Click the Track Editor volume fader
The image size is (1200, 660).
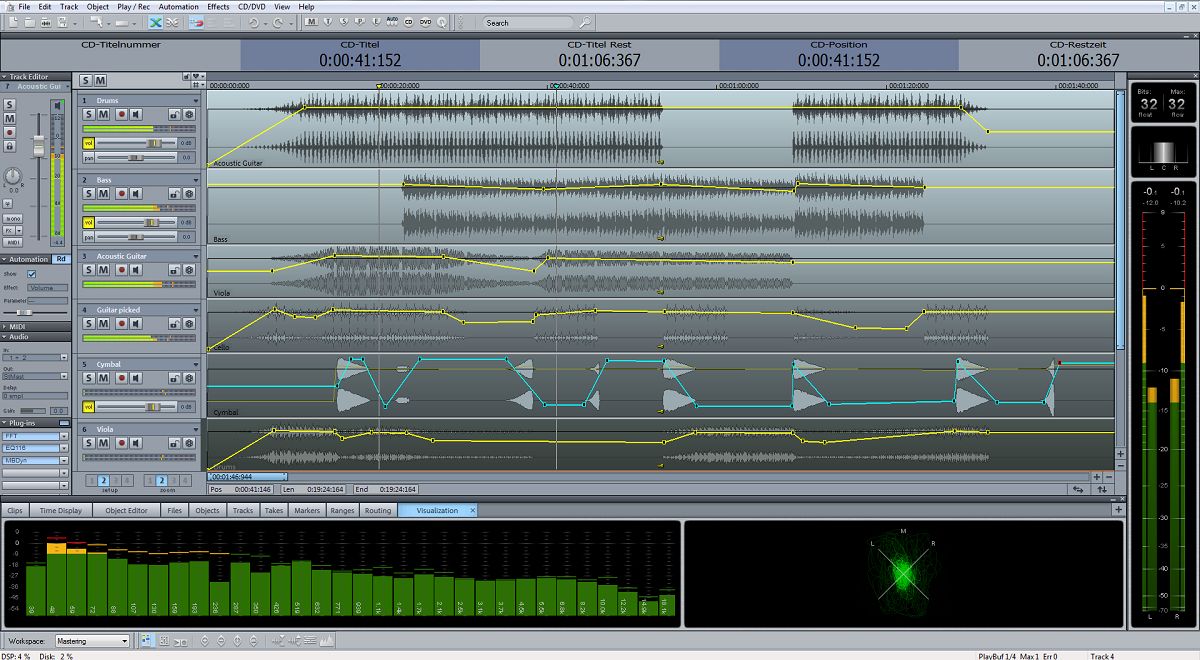coord(39,146)
